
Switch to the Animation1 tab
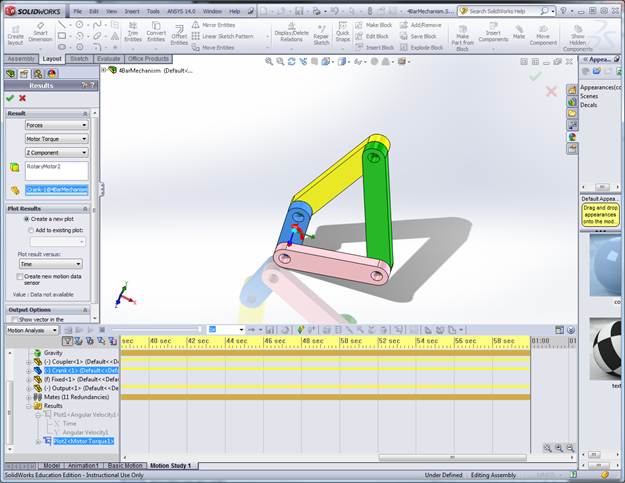(x=83, y=465)
